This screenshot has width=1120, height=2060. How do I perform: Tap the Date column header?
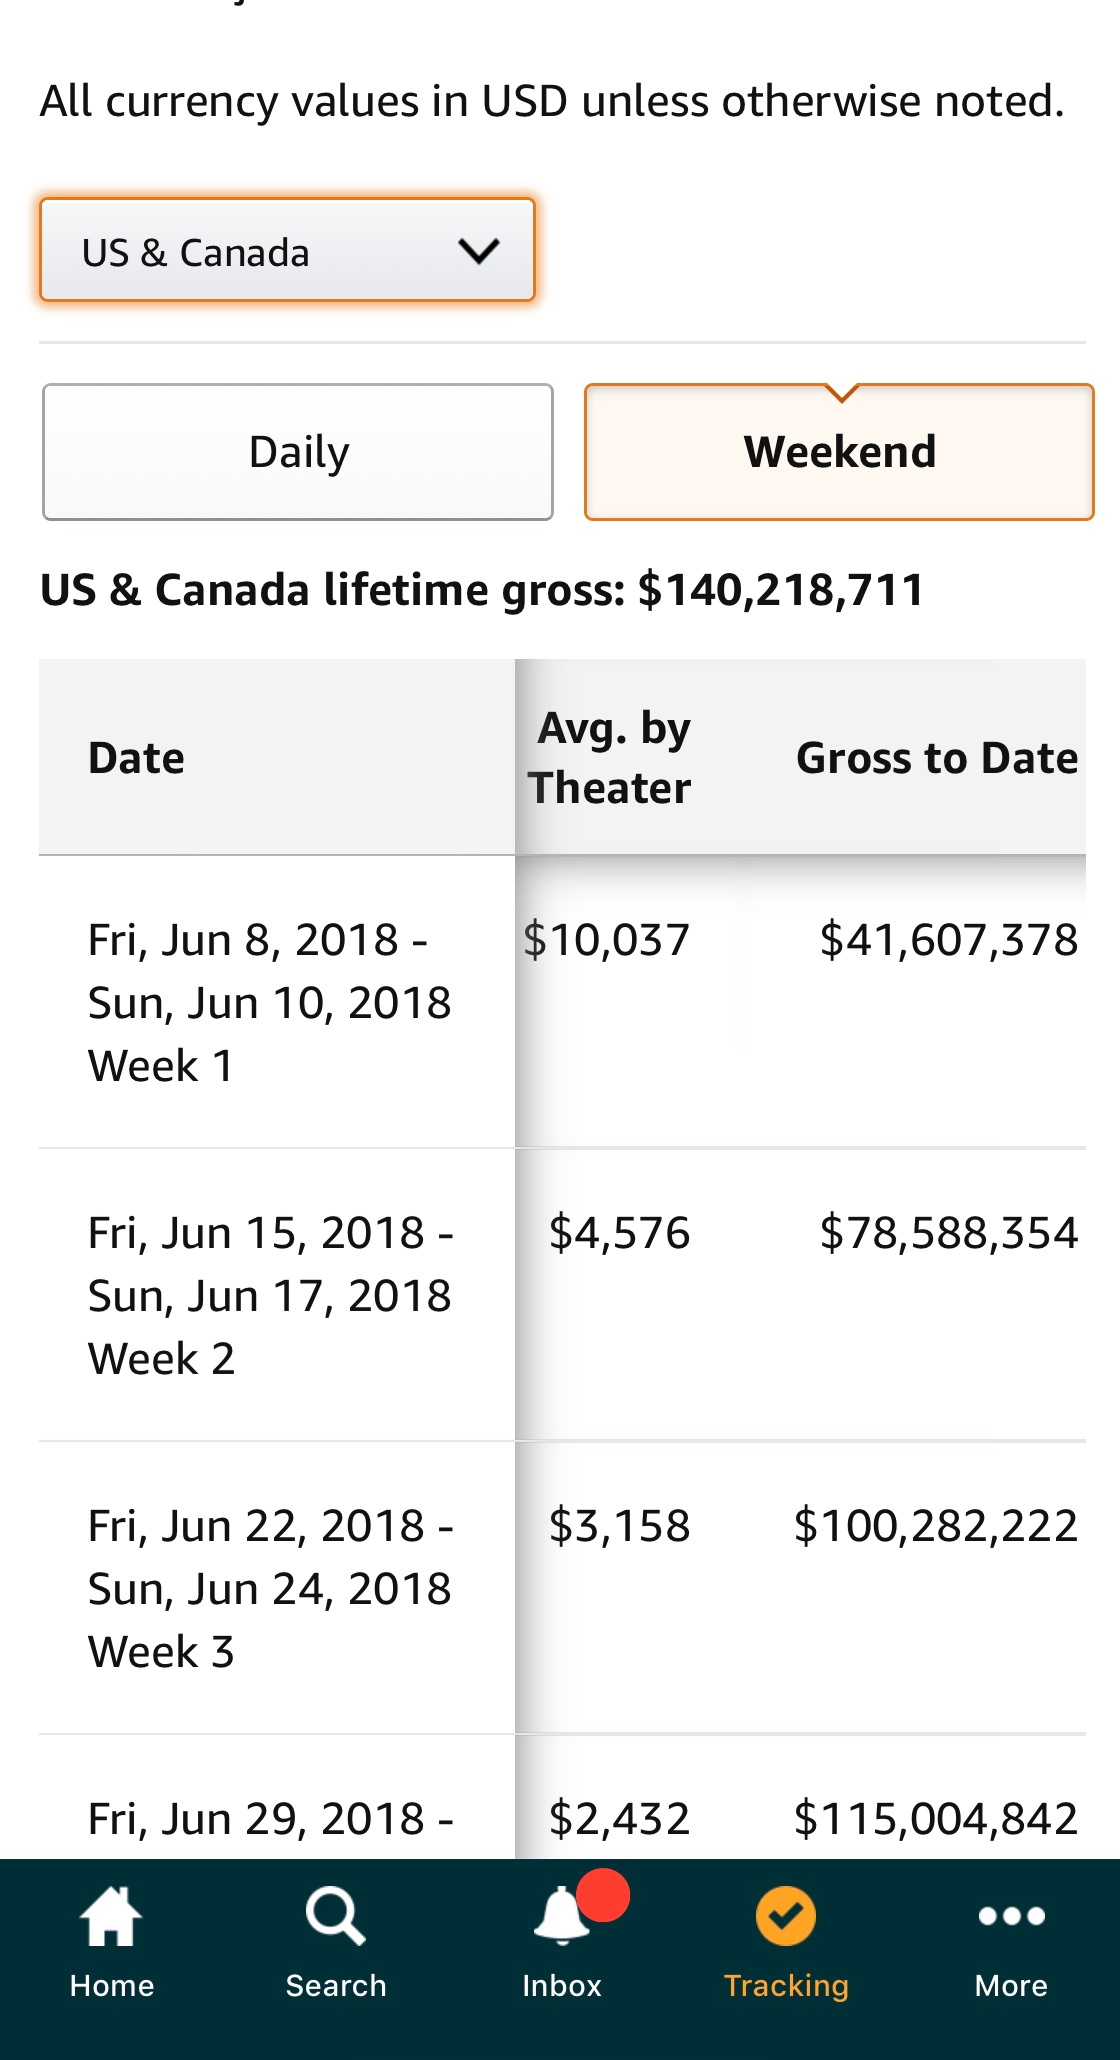pos(137,758)
